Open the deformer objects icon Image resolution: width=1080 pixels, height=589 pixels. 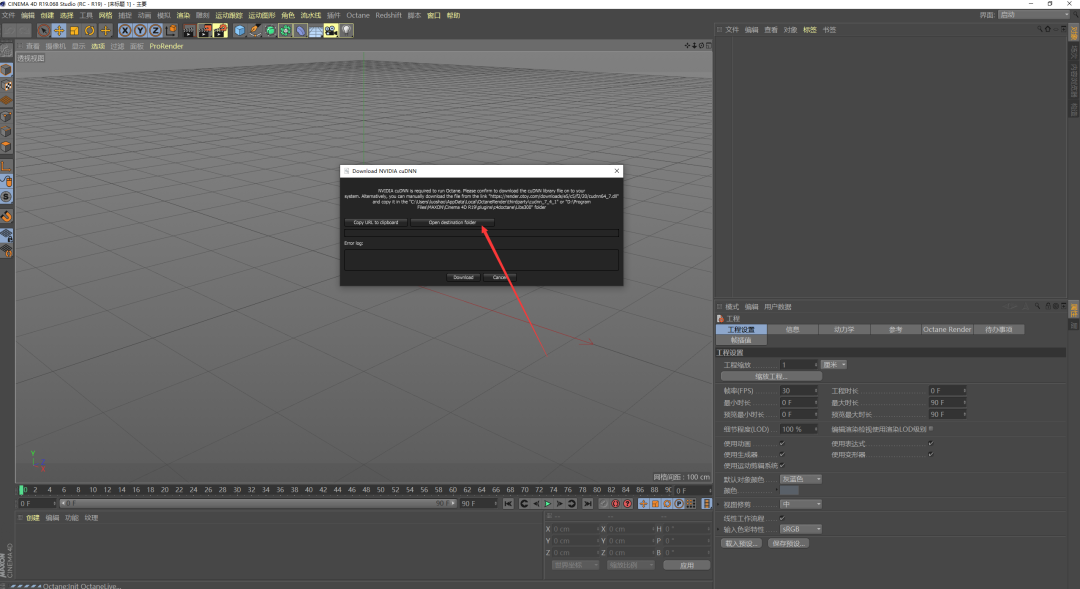(300, 30)
